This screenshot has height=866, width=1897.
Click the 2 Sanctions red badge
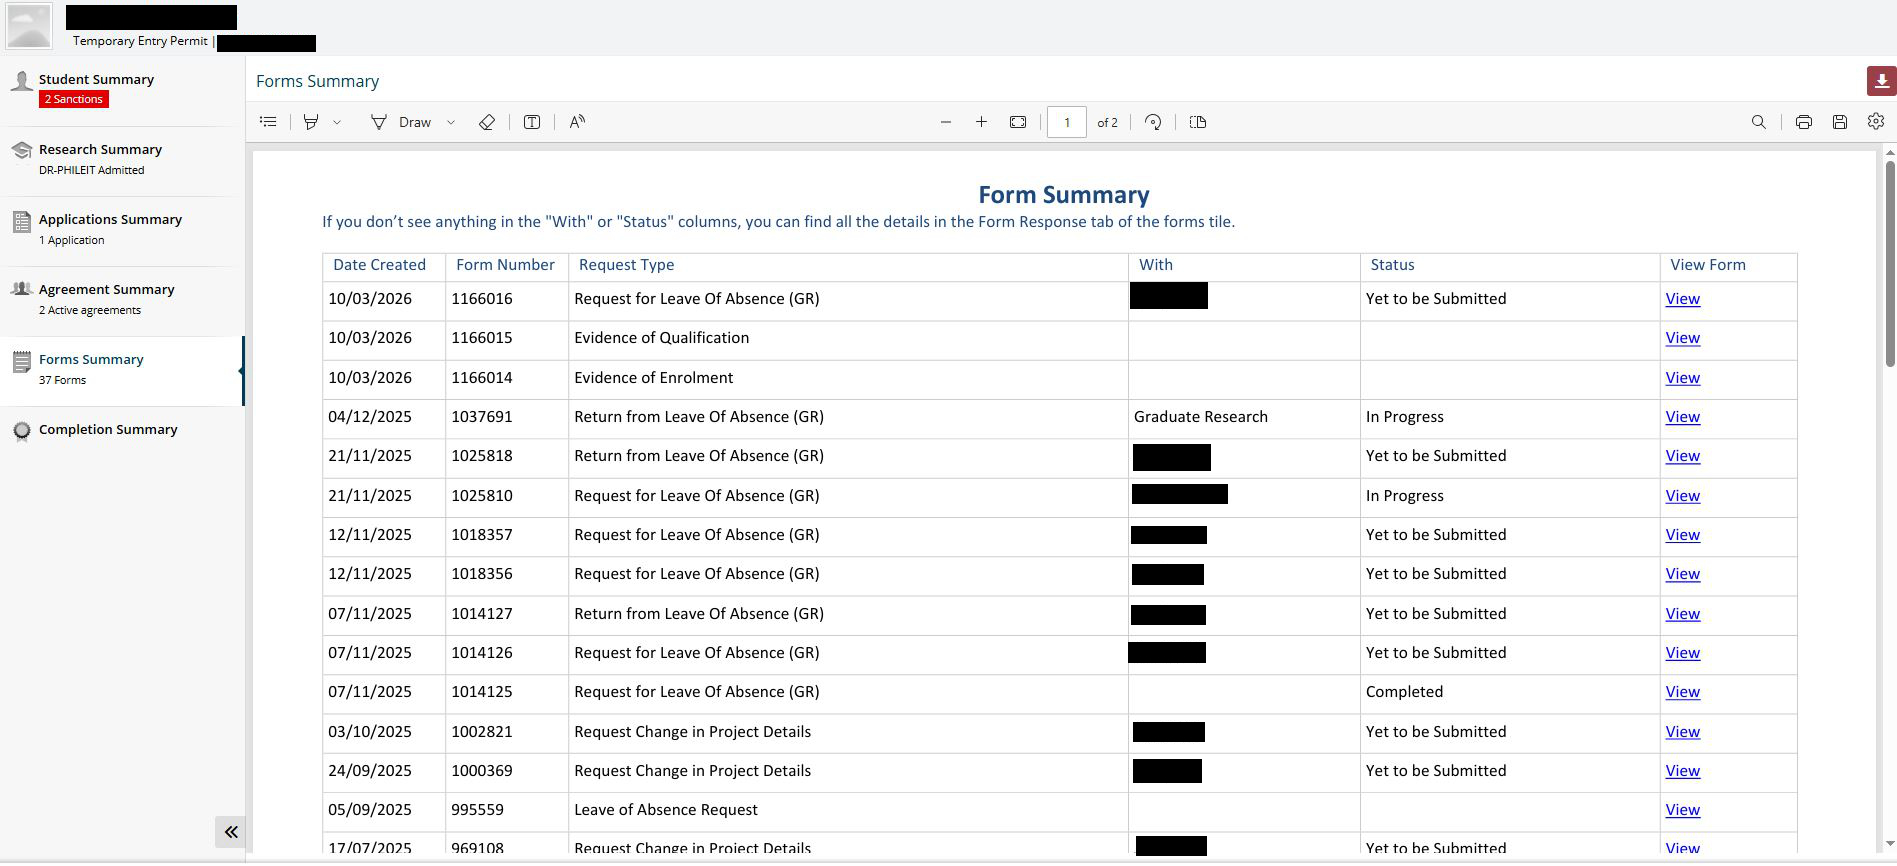(74, 99)
